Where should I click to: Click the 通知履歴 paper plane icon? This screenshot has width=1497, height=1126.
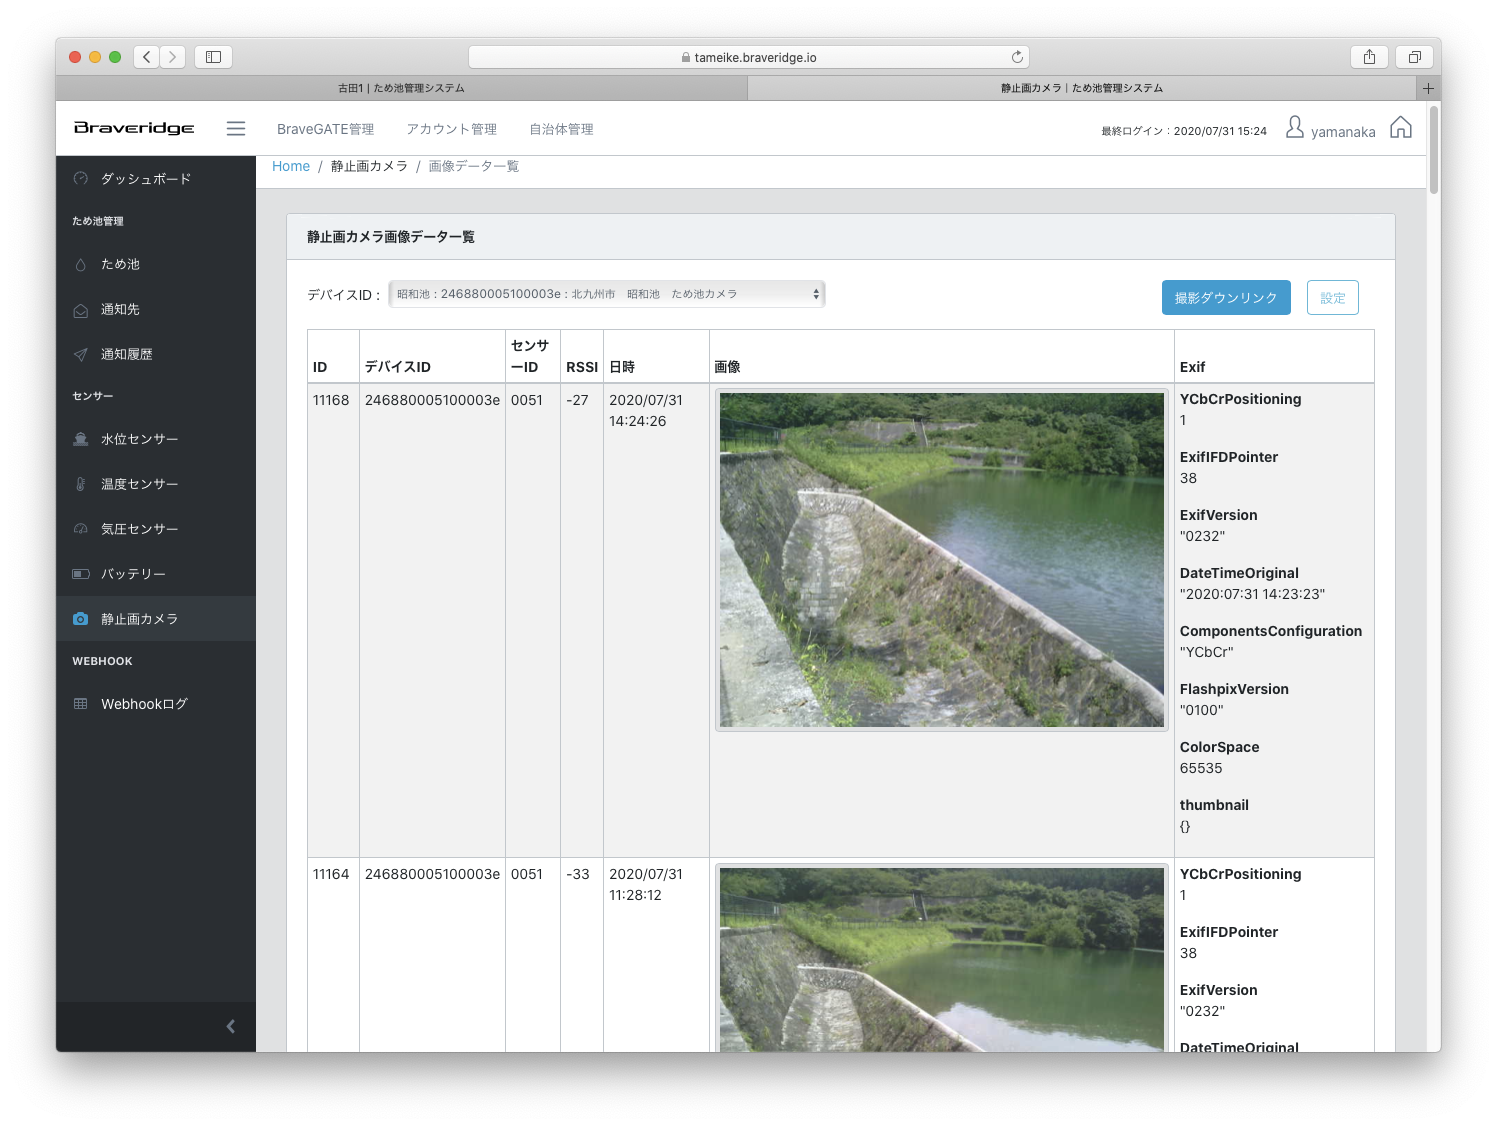pos(81,354)
